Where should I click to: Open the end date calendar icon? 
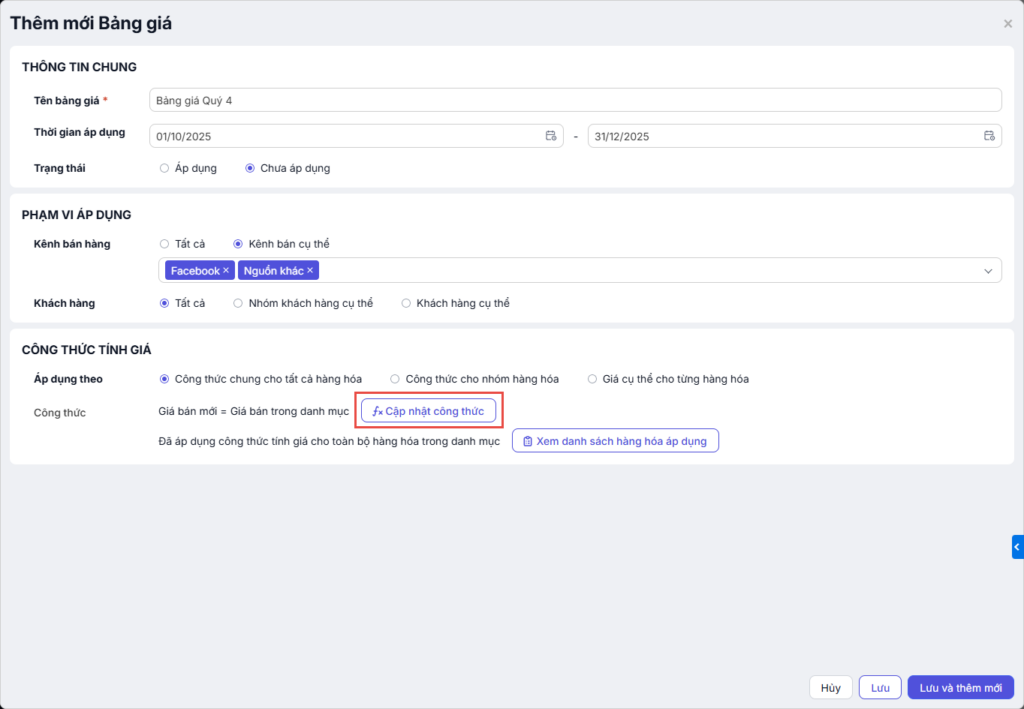point(988,136)
